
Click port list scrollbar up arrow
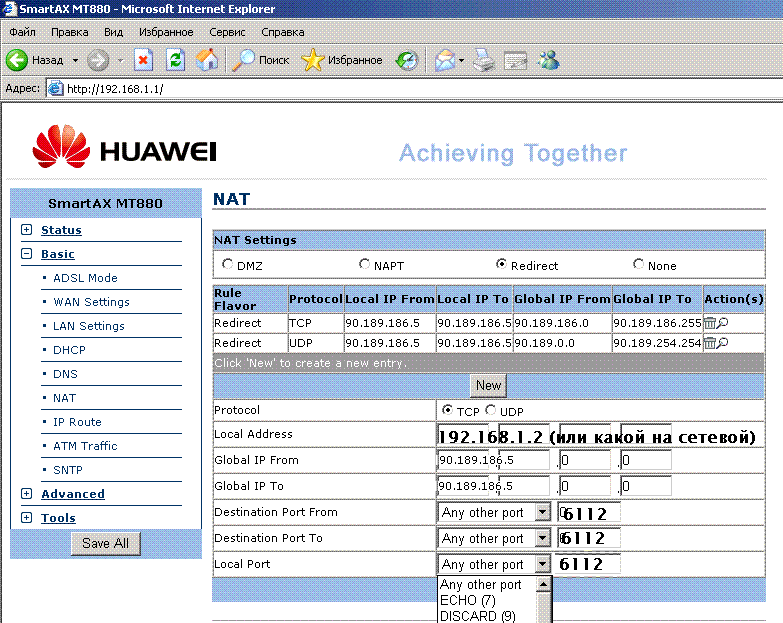click(543, 584)
